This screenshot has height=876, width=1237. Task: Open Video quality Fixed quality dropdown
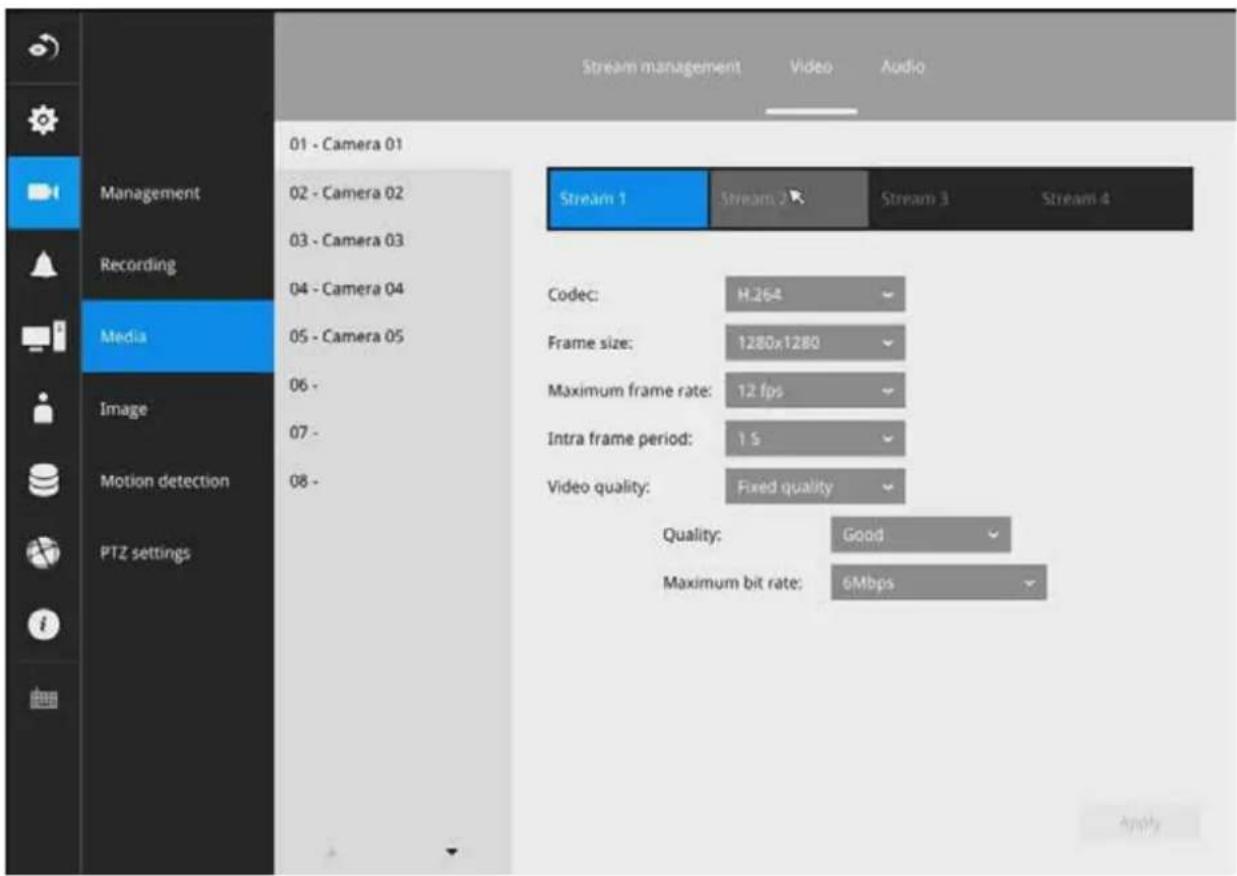tap(815, 487)
